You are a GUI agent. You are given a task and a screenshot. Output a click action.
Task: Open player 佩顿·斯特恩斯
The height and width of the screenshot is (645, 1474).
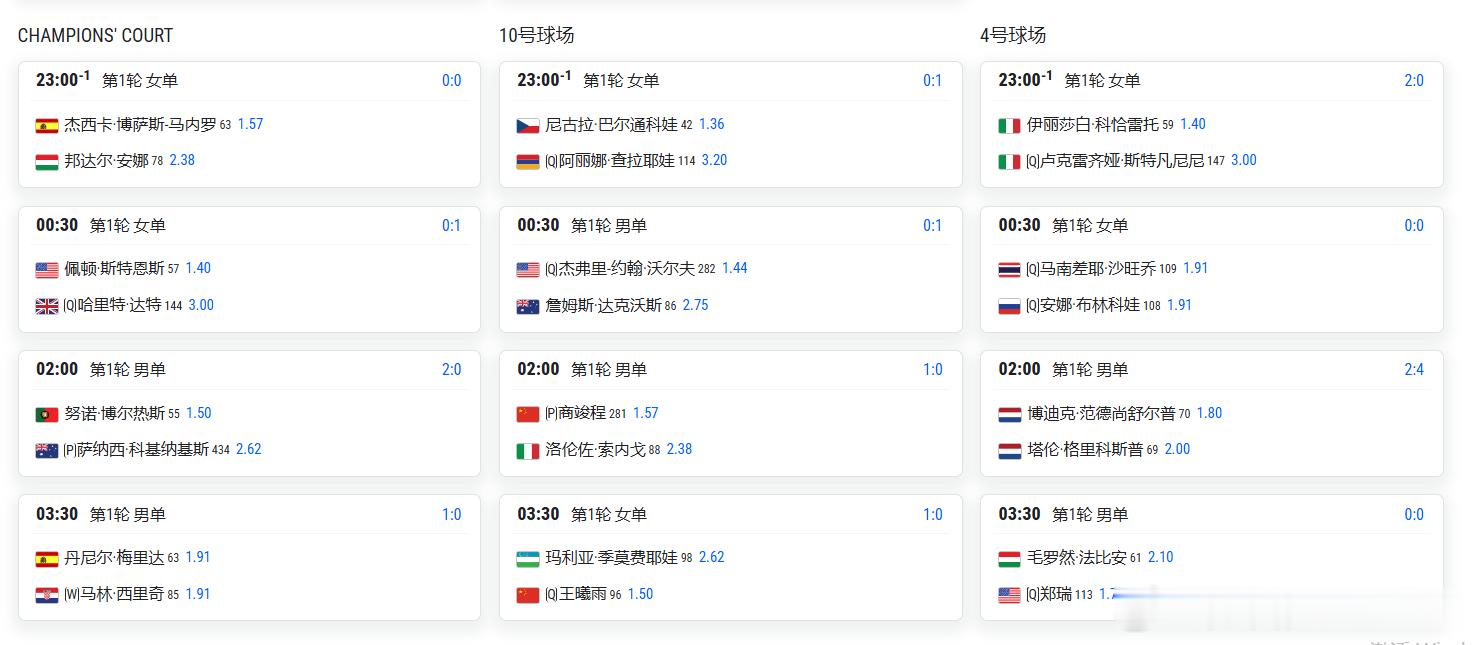(x=115, y=269)
